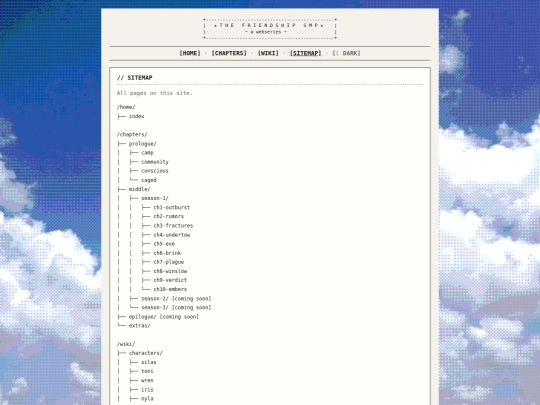Screen dimensions: 540x405
Task: Select the SITEMAP nav link
Action: click(305, 53)
